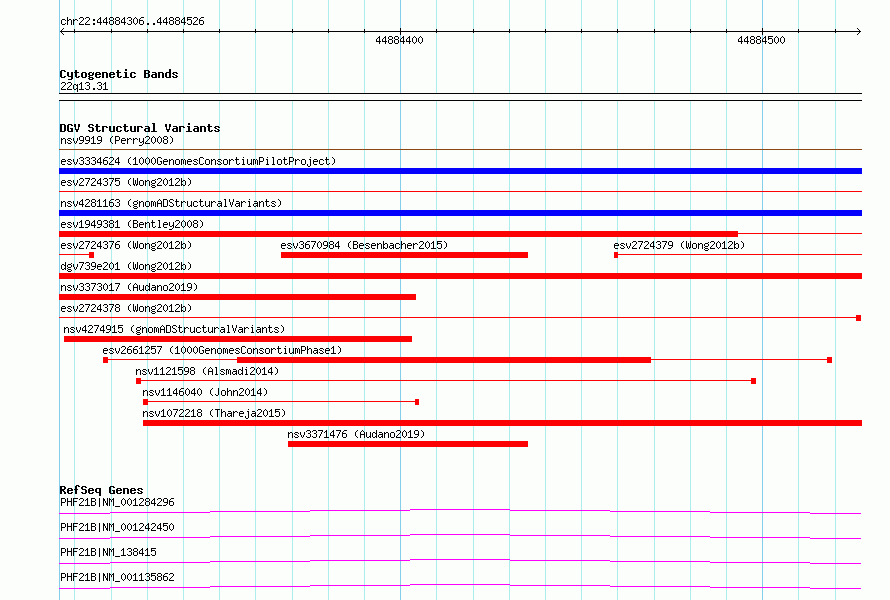
Task: Select the thick red bar of esv1949381
Action: coord(398,234)
